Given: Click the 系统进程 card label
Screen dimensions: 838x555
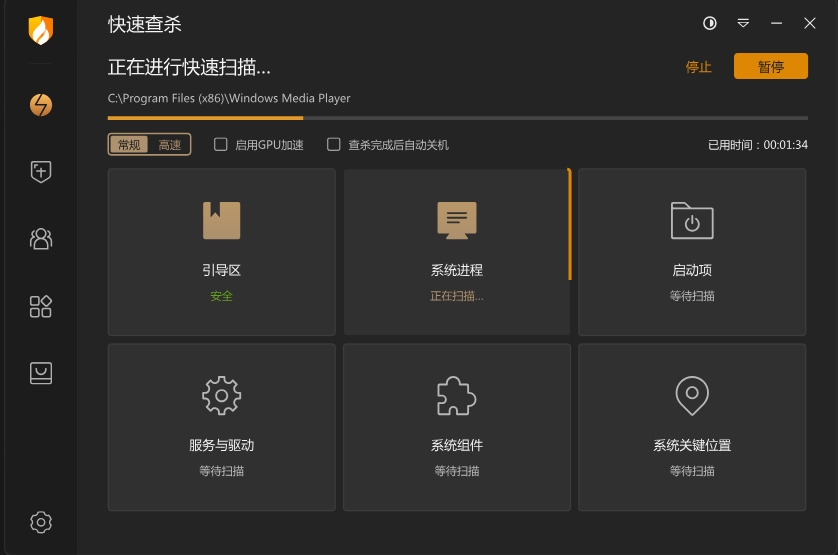Looking at the screenshot, I should [457, 270].
